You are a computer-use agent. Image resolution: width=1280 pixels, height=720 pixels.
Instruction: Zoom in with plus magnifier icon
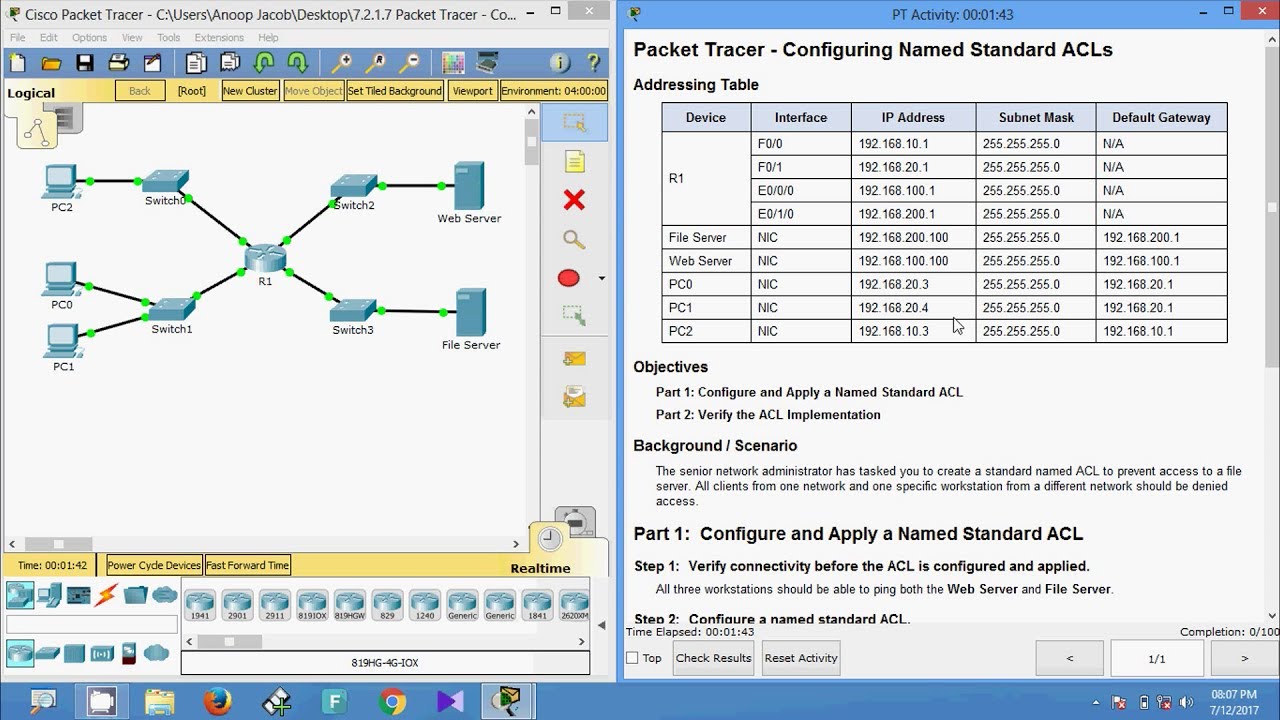click(342, 63)
